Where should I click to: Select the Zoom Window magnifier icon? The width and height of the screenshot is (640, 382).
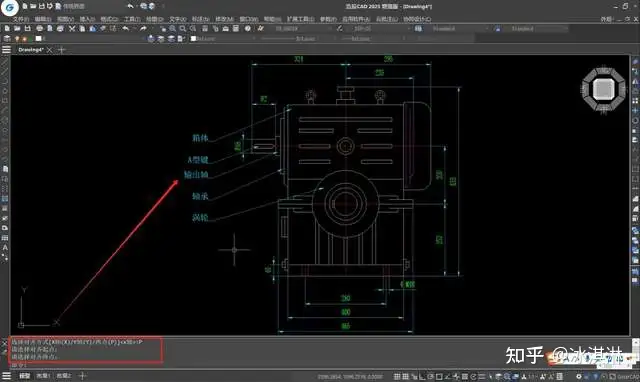point(182,29)
